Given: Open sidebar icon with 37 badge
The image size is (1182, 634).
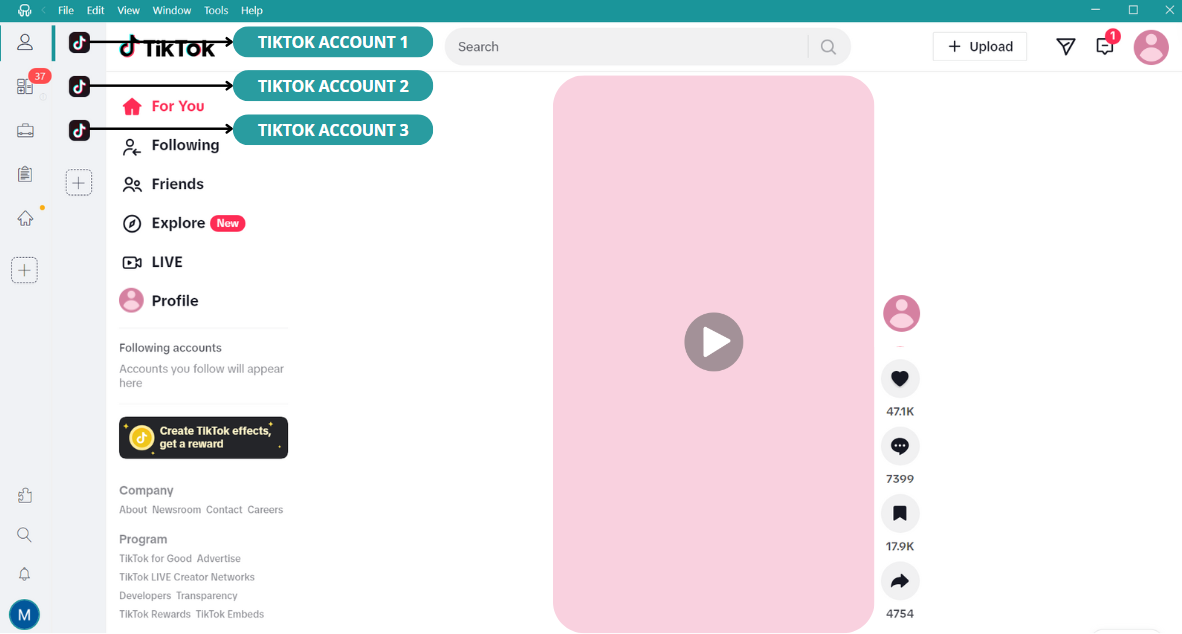Looking at the screenshot, I should (25, 86).
